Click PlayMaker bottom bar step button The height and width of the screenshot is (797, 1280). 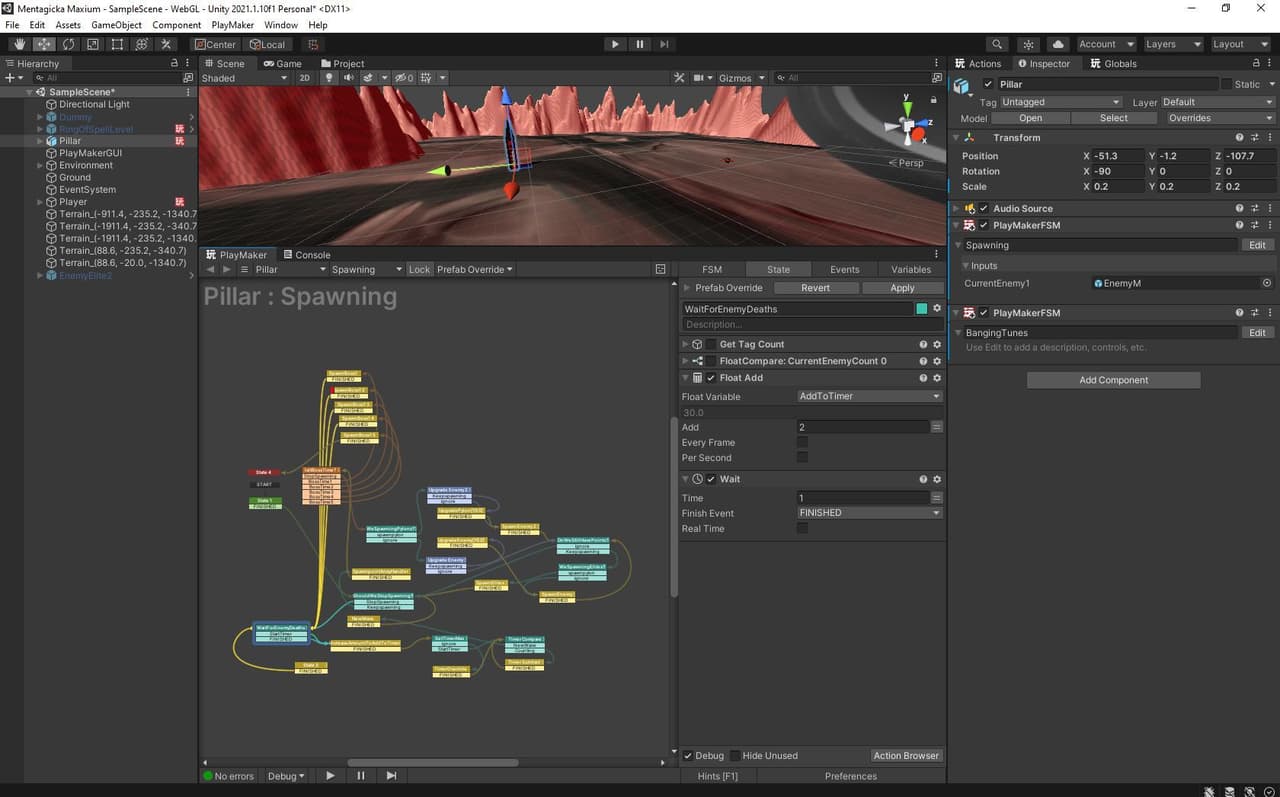[391, 776]
